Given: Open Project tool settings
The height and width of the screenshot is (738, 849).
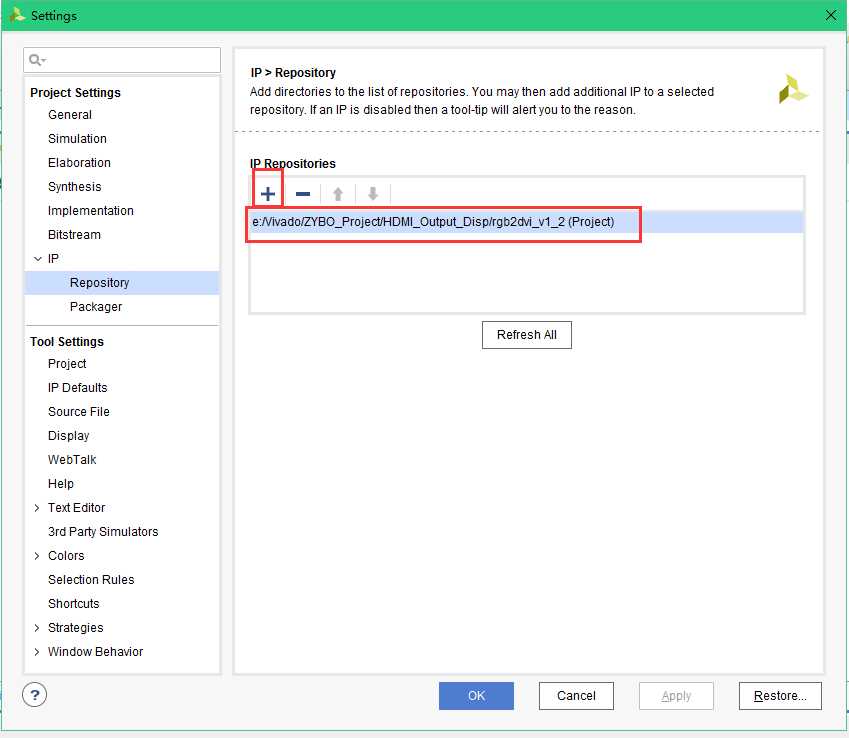Looking at the screenshot, I should (67, 364).
